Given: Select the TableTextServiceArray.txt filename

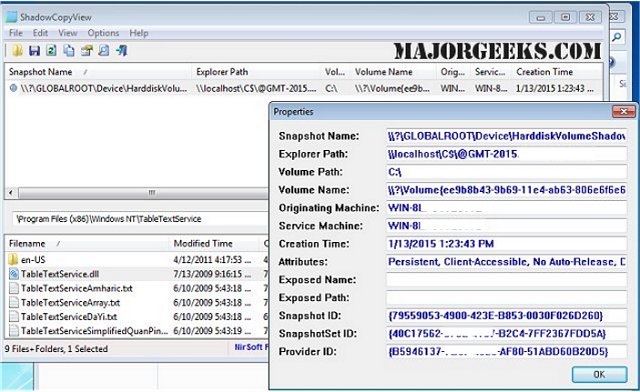Looking at the screenshot, I should coord(71,303).
